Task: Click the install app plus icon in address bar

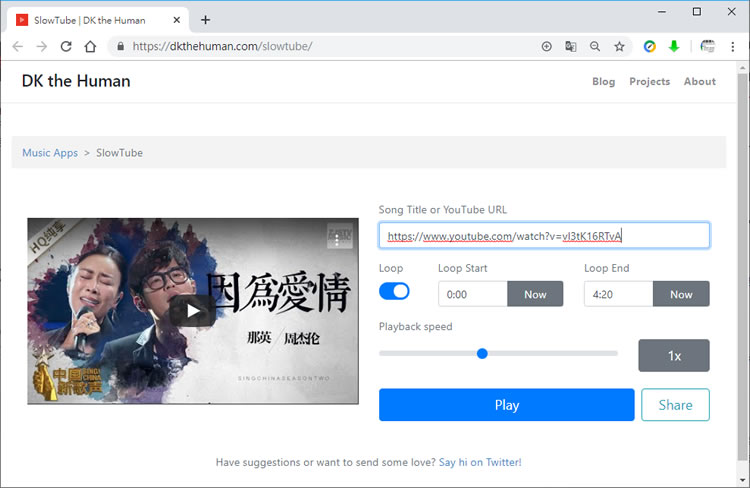Action: click(546, 46)
